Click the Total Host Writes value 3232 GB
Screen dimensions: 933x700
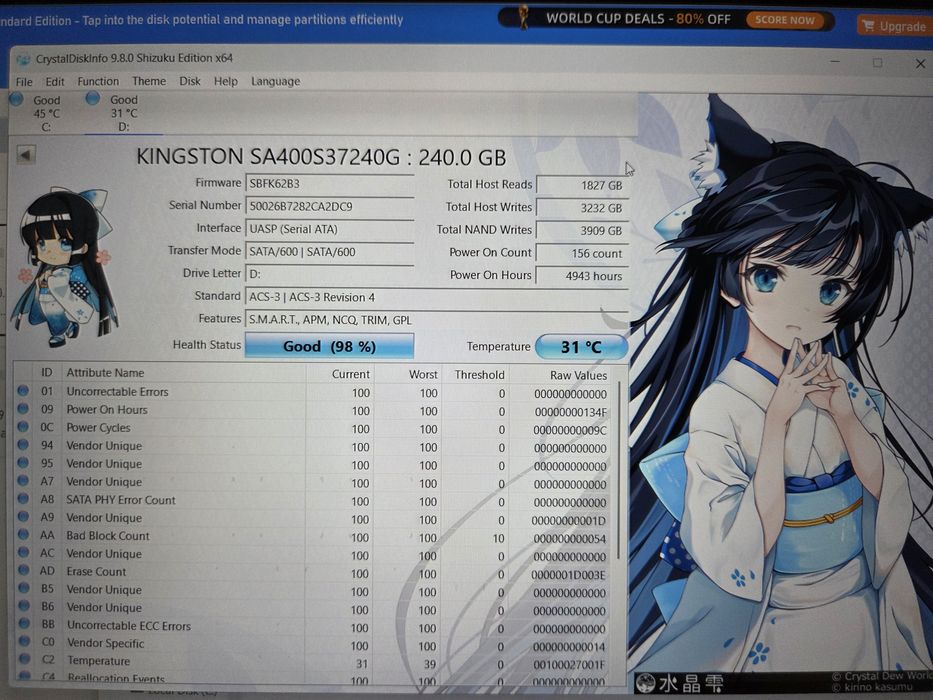click(x=582, y=208)
